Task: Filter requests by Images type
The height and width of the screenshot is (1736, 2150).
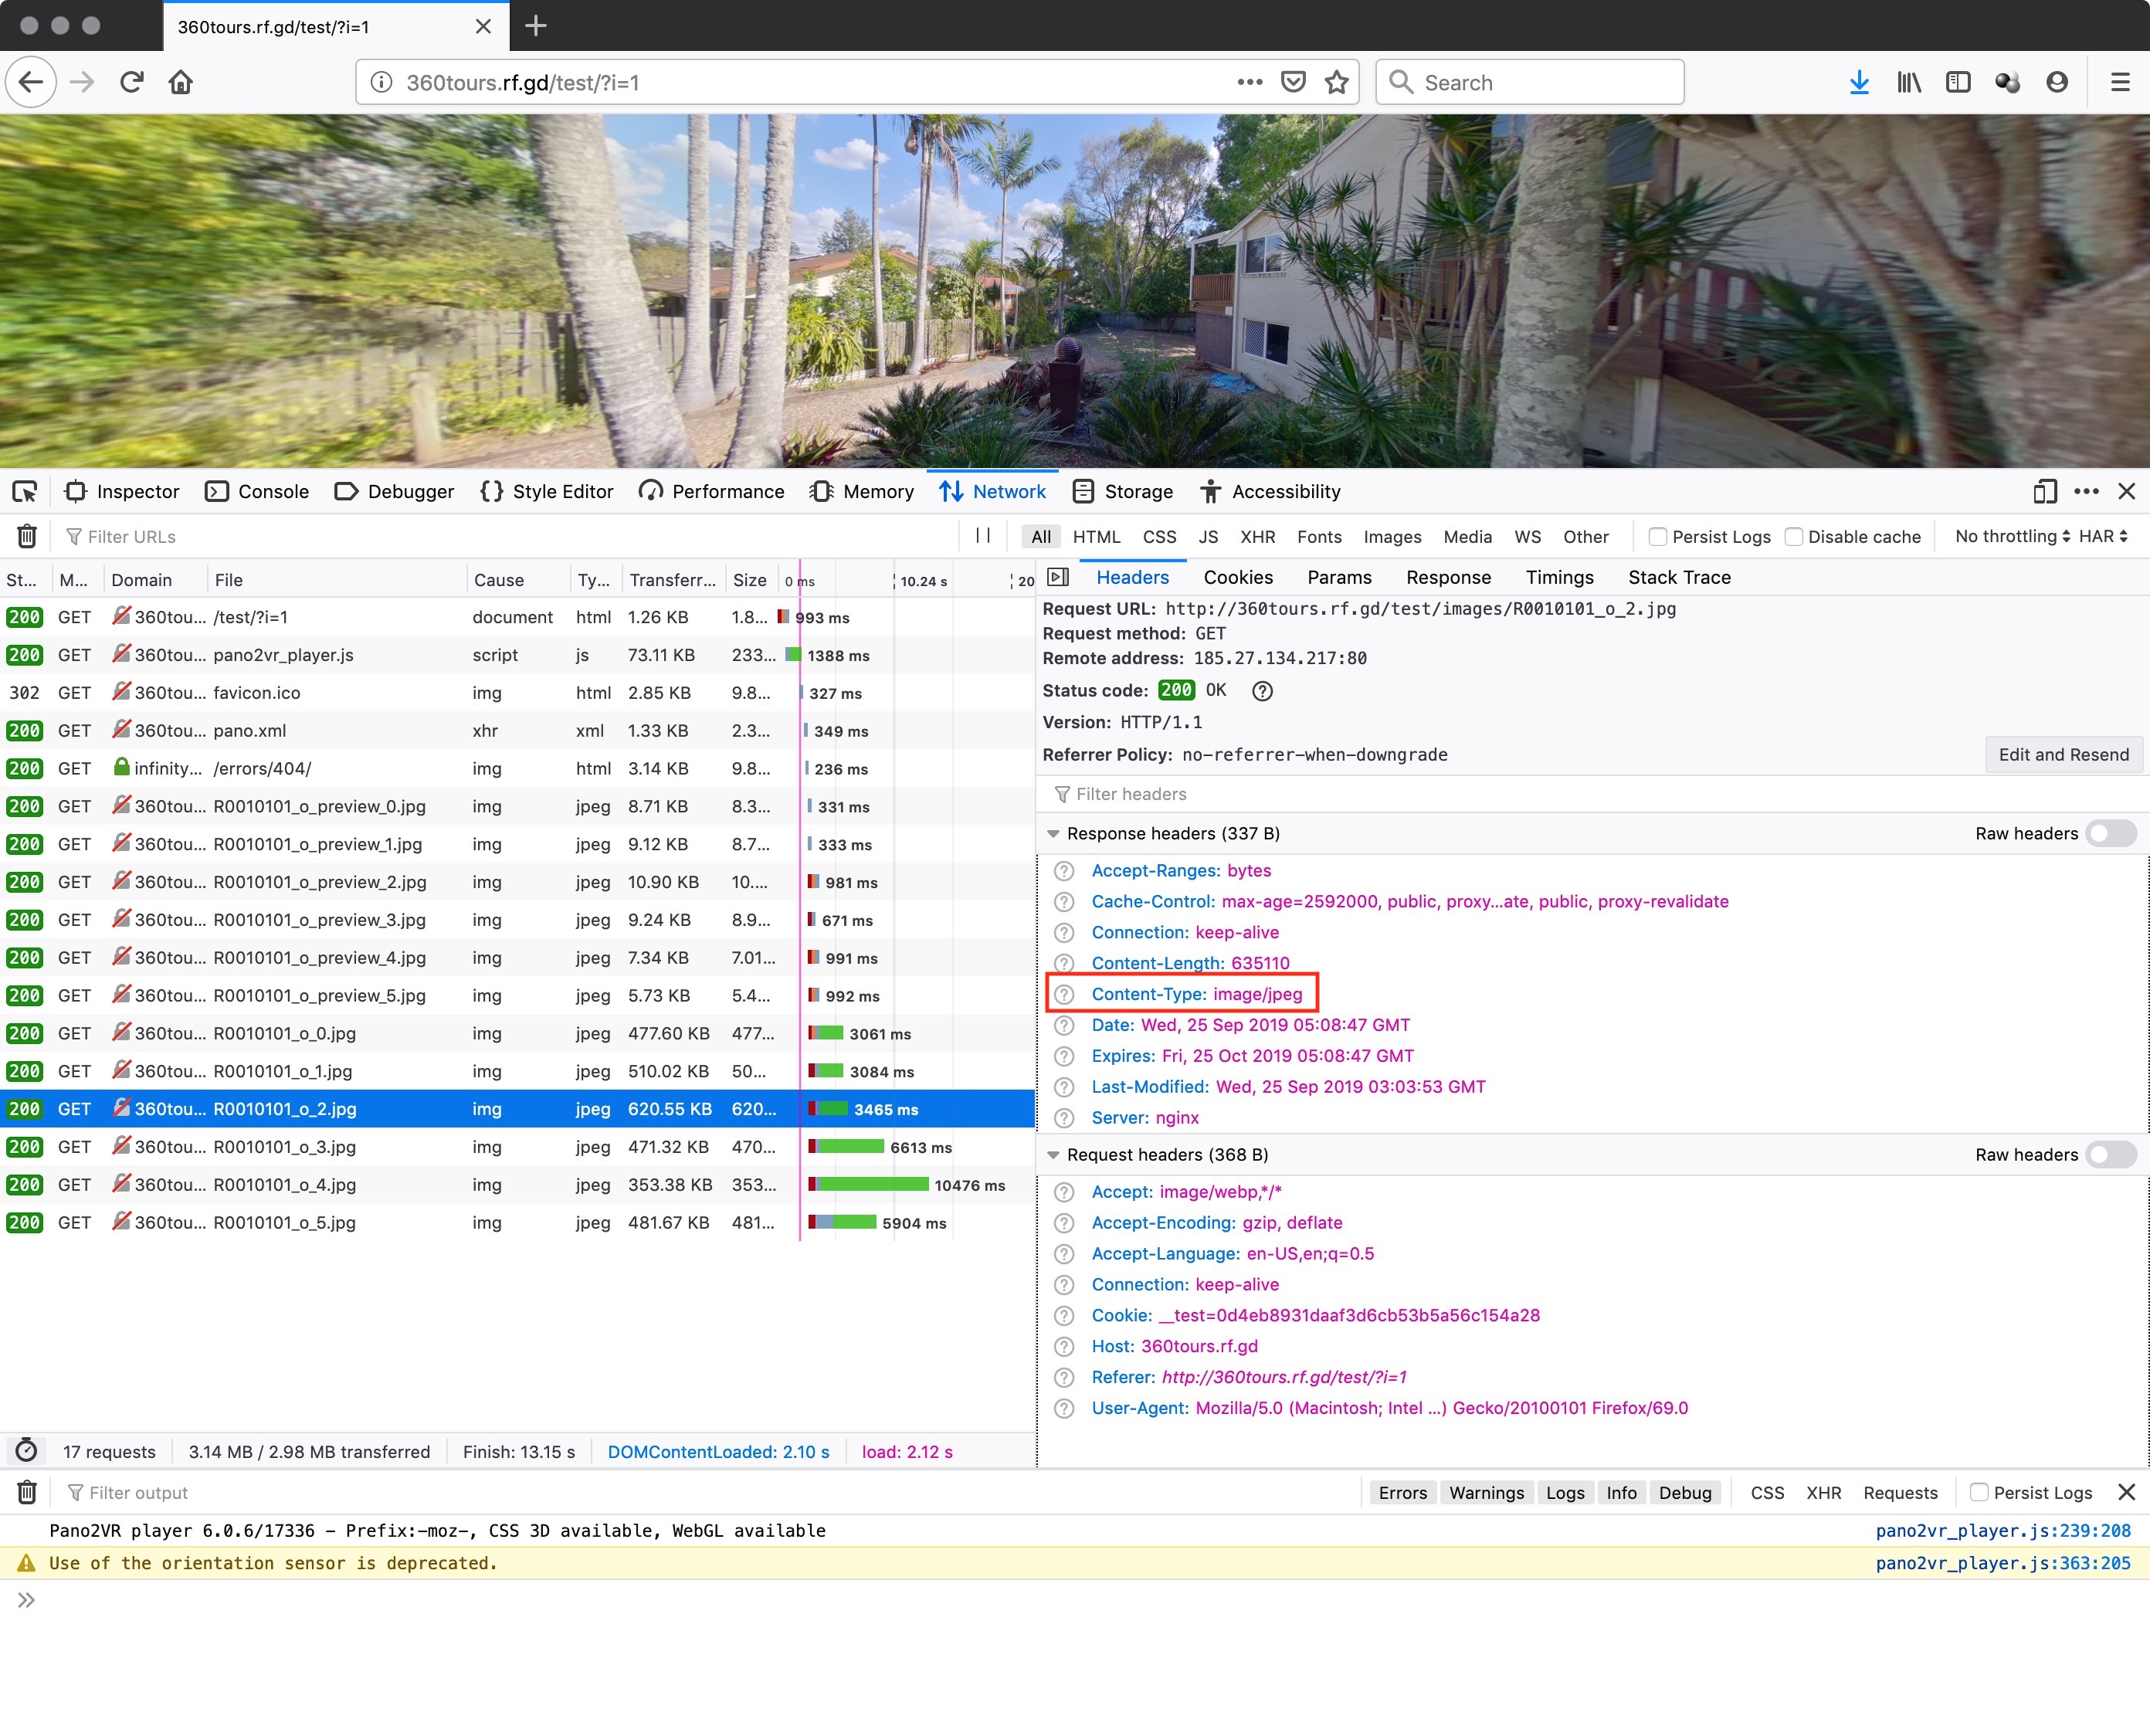Action: 1392,536
